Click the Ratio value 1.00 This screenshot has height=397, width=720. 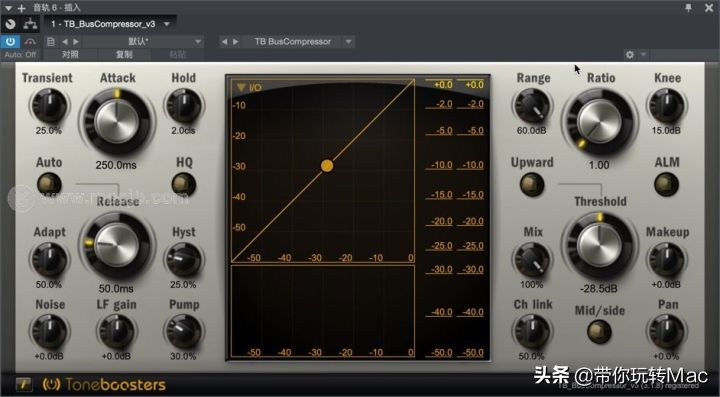click(599, 165)
